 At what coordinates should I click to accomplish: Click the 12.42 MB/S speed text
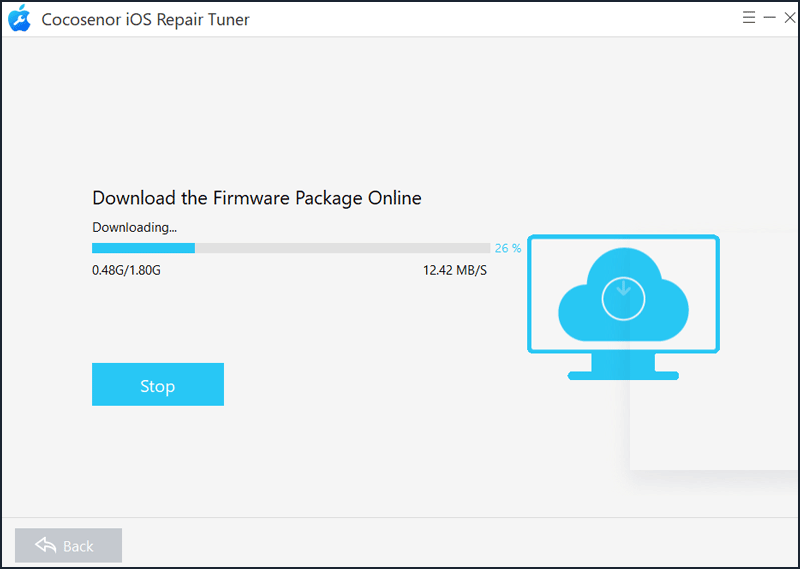point(455,270)
